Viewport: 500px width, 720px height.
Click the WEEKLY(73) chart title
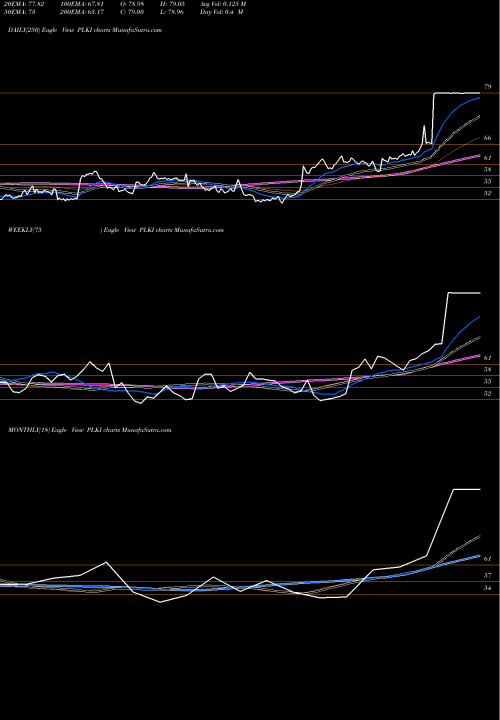pos(116,230)
